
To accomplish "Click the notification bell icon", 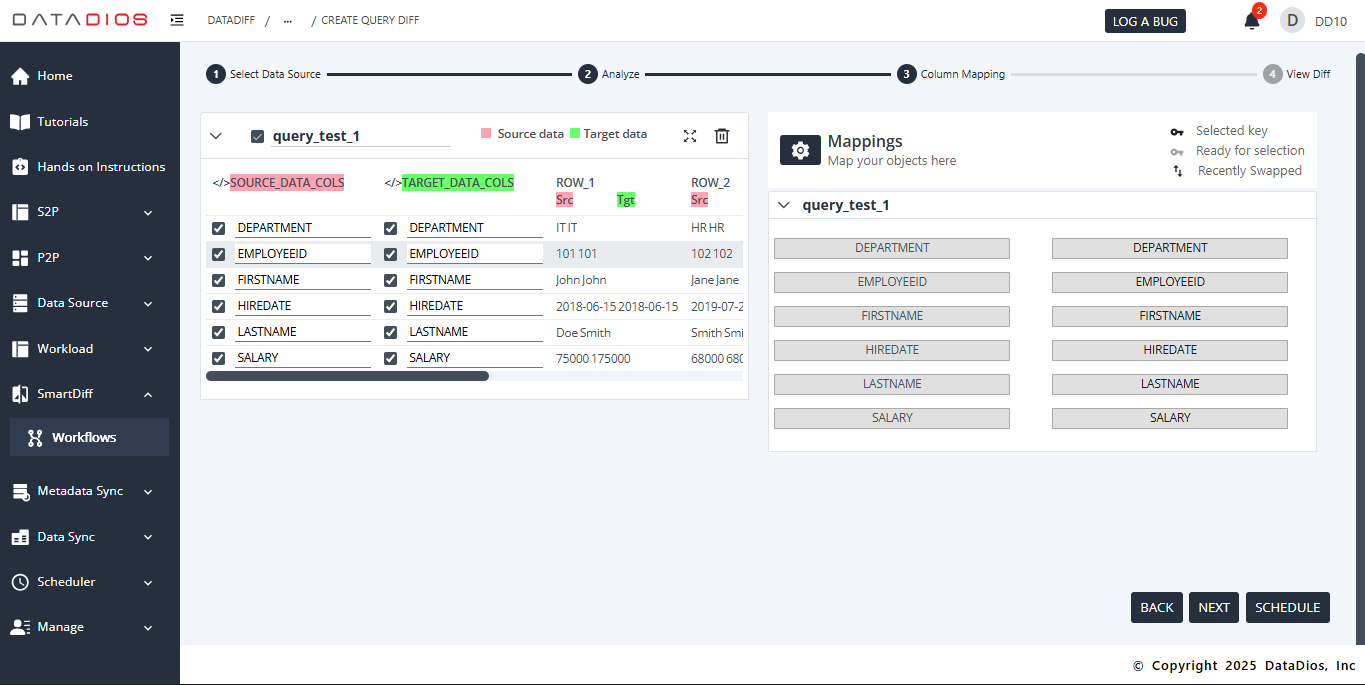I will point(1251,21).
